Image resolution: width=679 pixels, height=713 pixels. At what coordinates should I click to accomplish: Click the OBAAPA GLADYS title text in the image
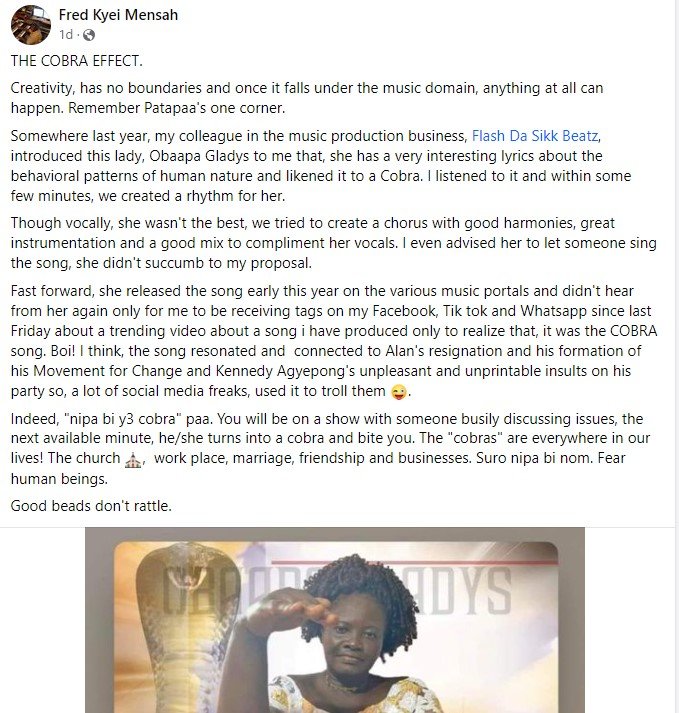point(337,591)
